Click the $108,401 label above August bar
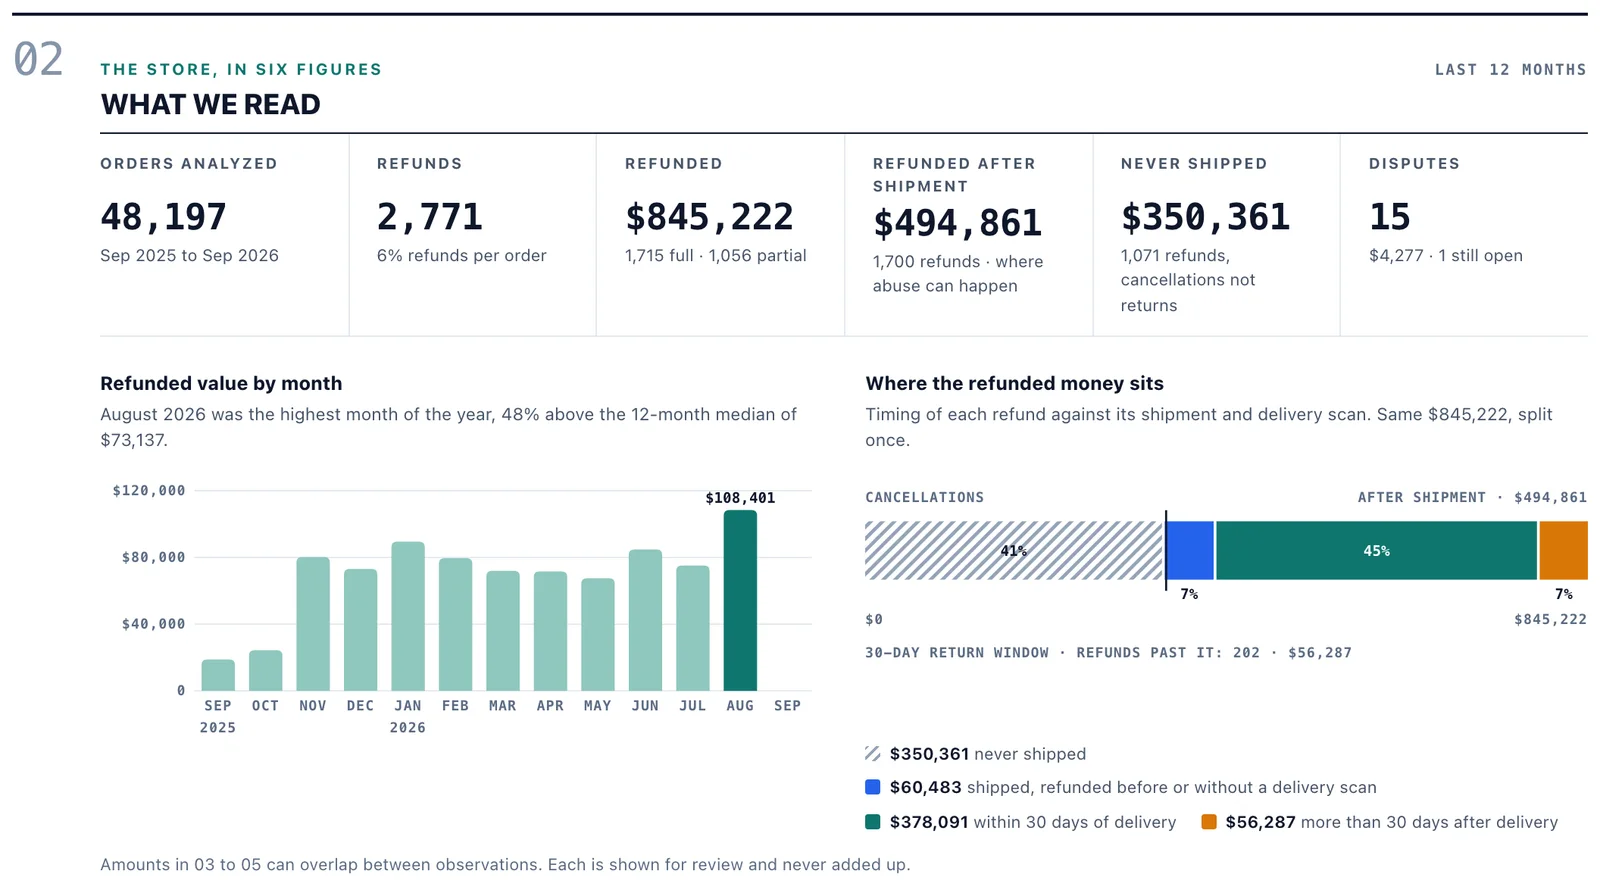The width and height of the screenshot is (1600, 889). 740,498
